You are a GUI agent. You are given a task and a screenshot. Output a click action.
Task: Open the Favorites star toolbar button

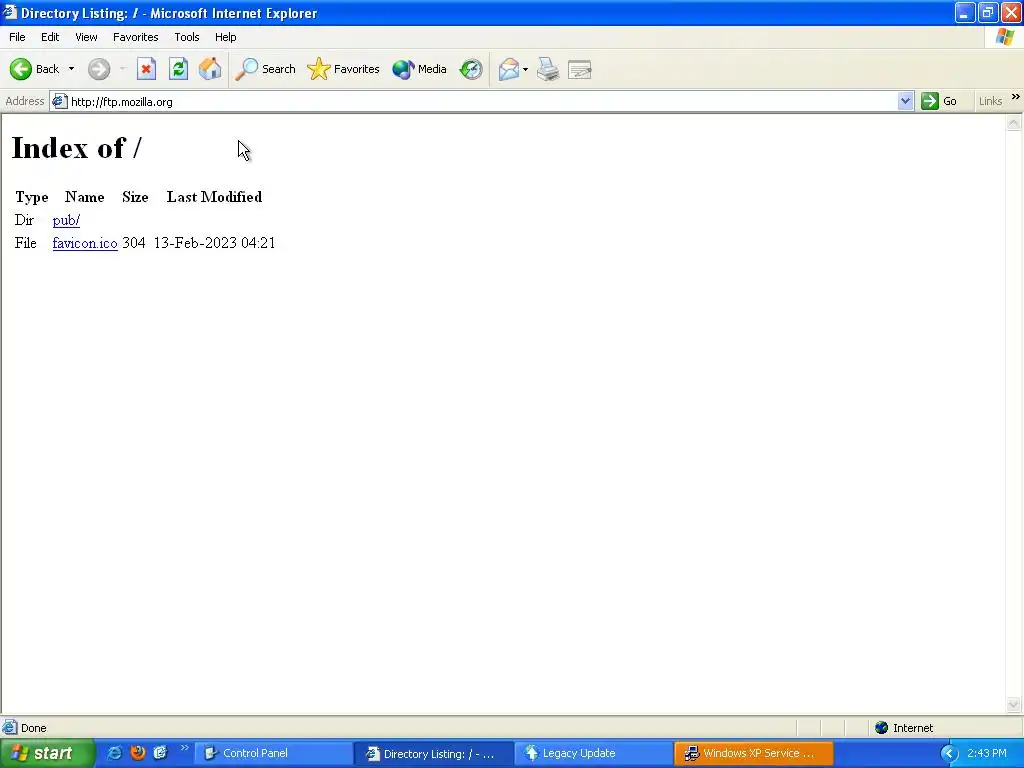(344, 69)
